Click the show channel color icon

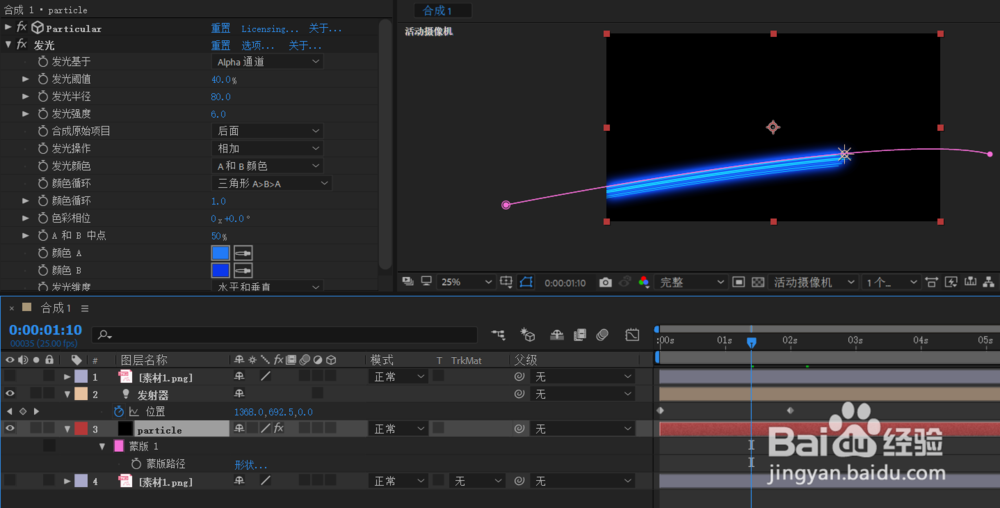click(x=643, y=282)
